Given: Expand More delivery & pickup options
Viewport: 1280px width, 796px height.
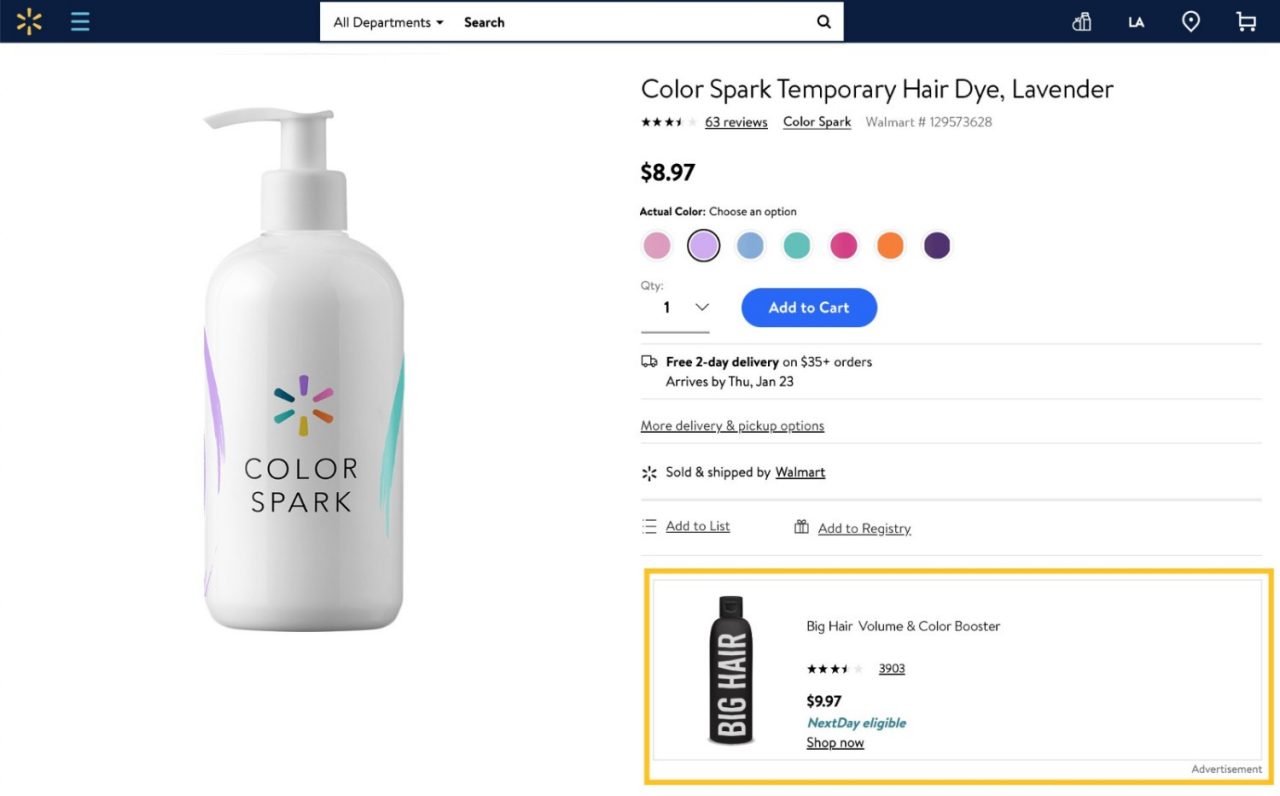Looking at the screenshot, I should (x=732, y=426).
